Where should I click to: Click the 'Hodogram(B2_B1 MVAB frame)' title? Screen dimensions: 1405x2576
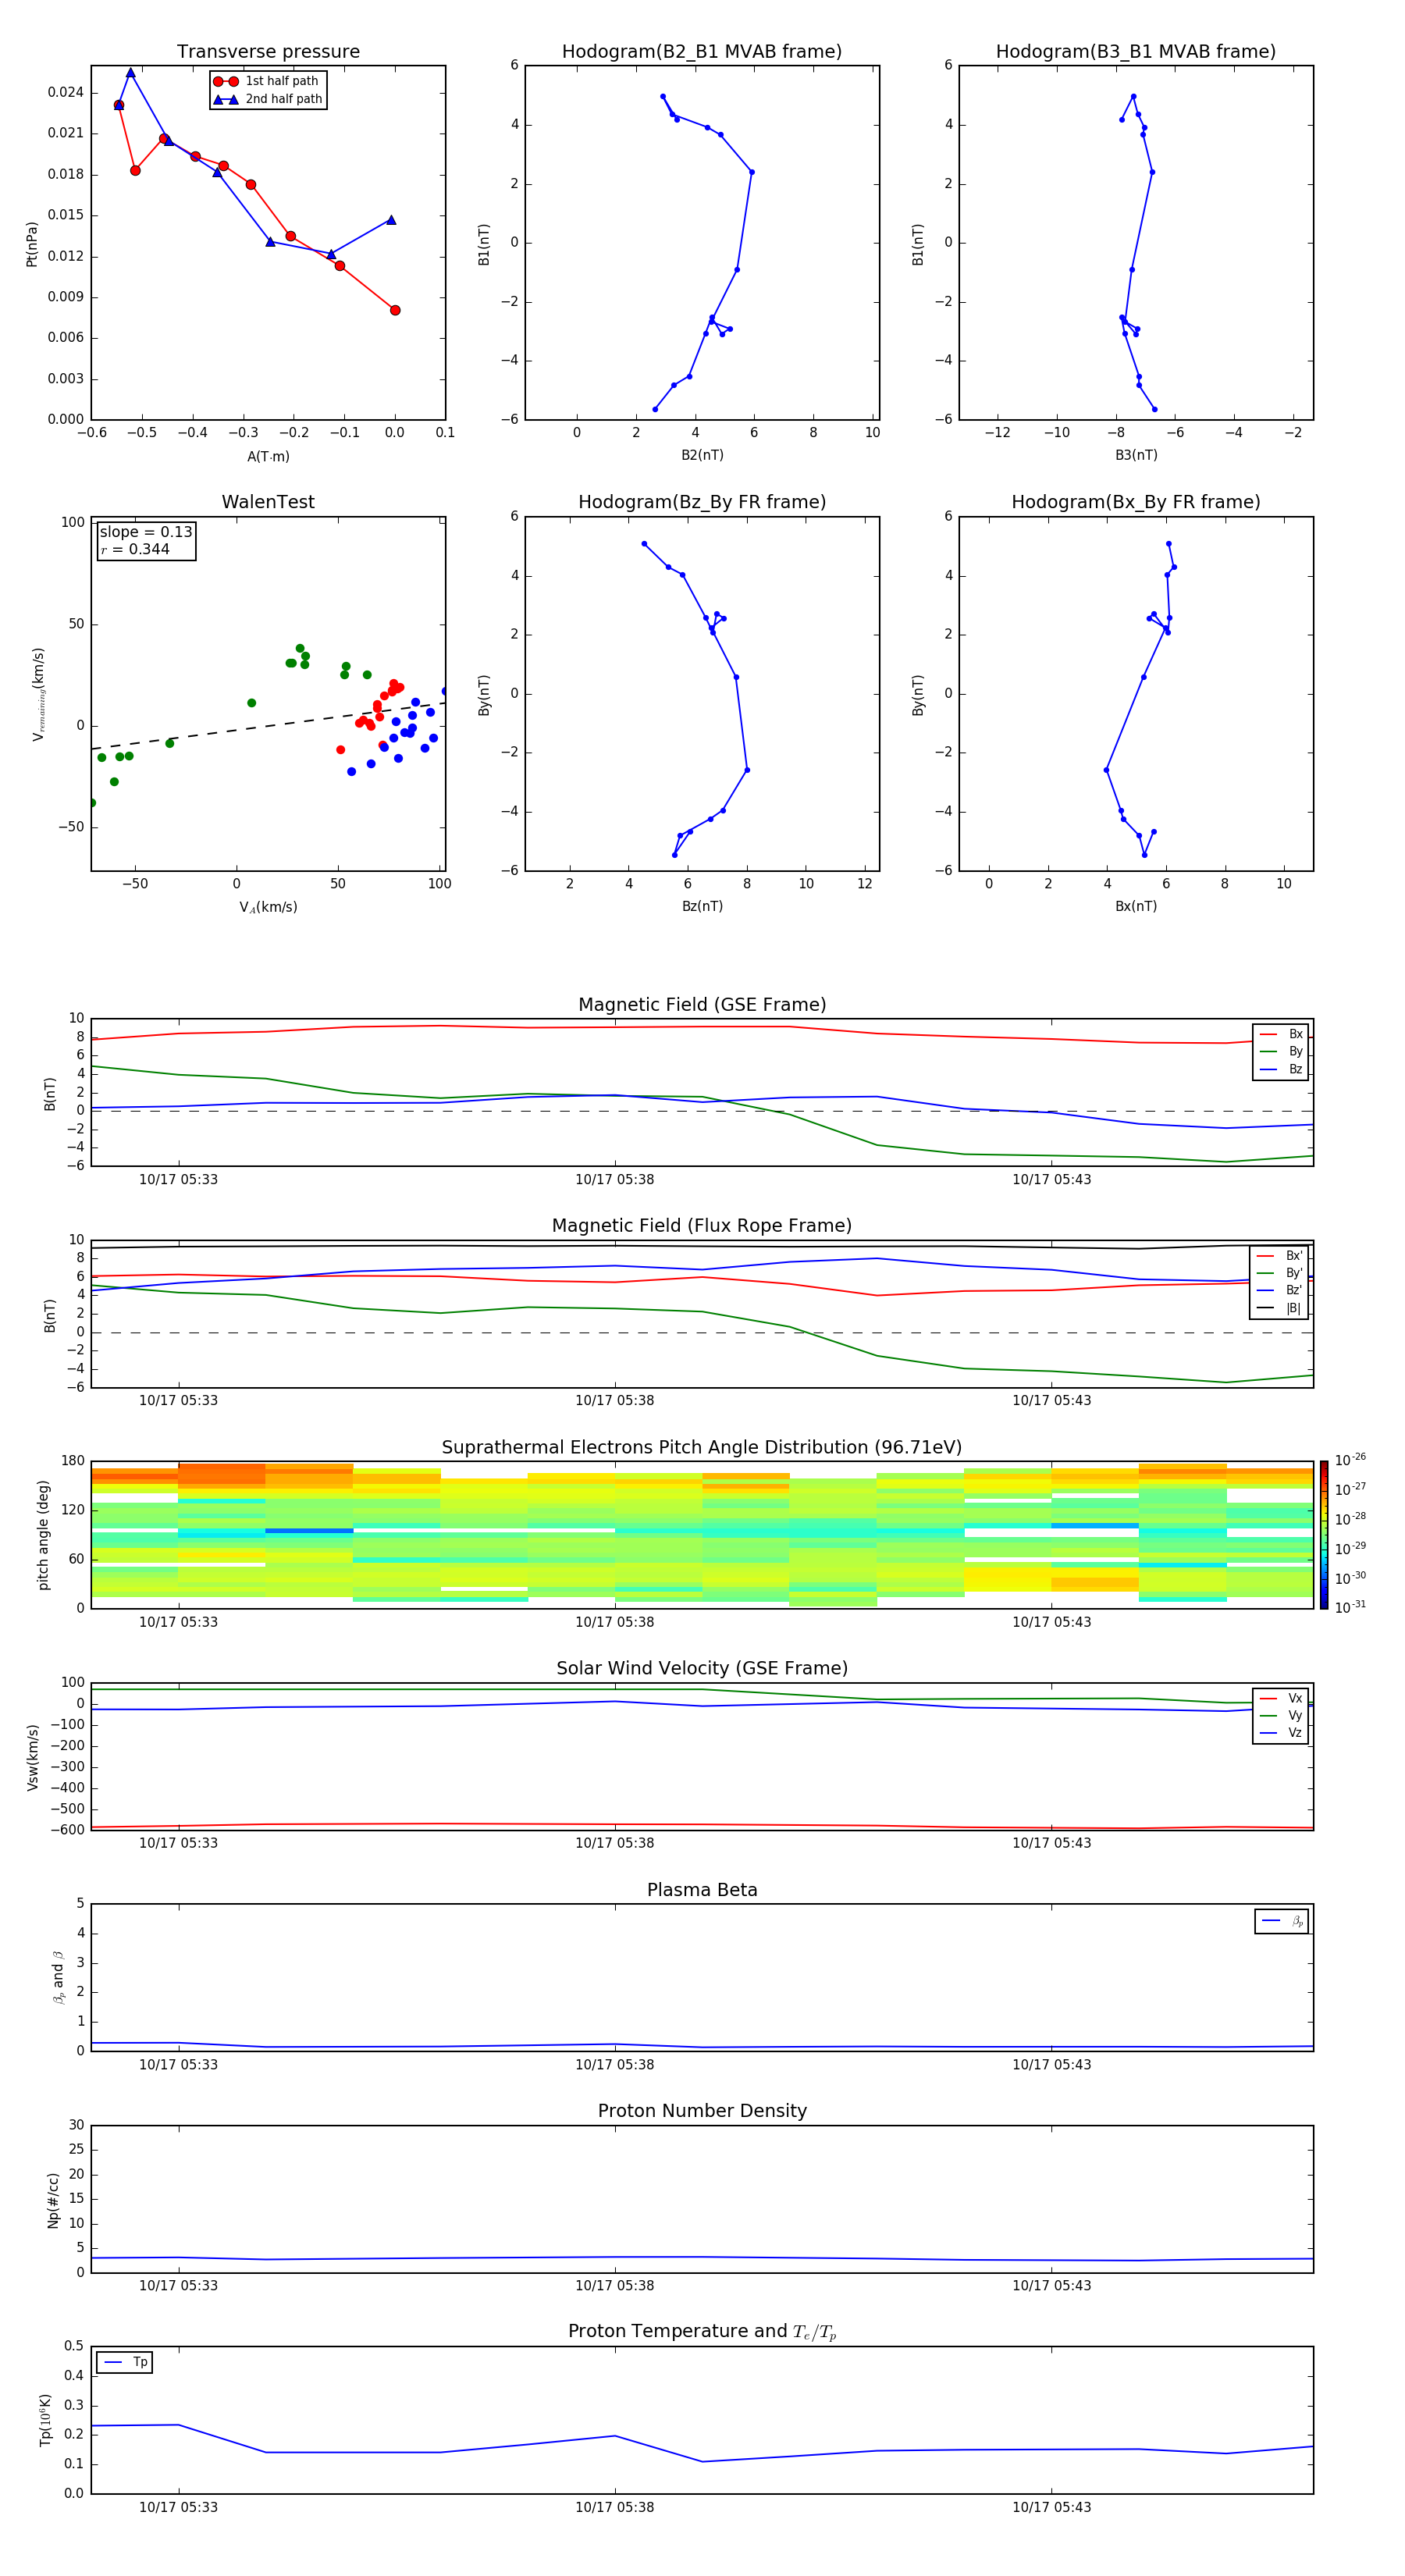(701, 52)
